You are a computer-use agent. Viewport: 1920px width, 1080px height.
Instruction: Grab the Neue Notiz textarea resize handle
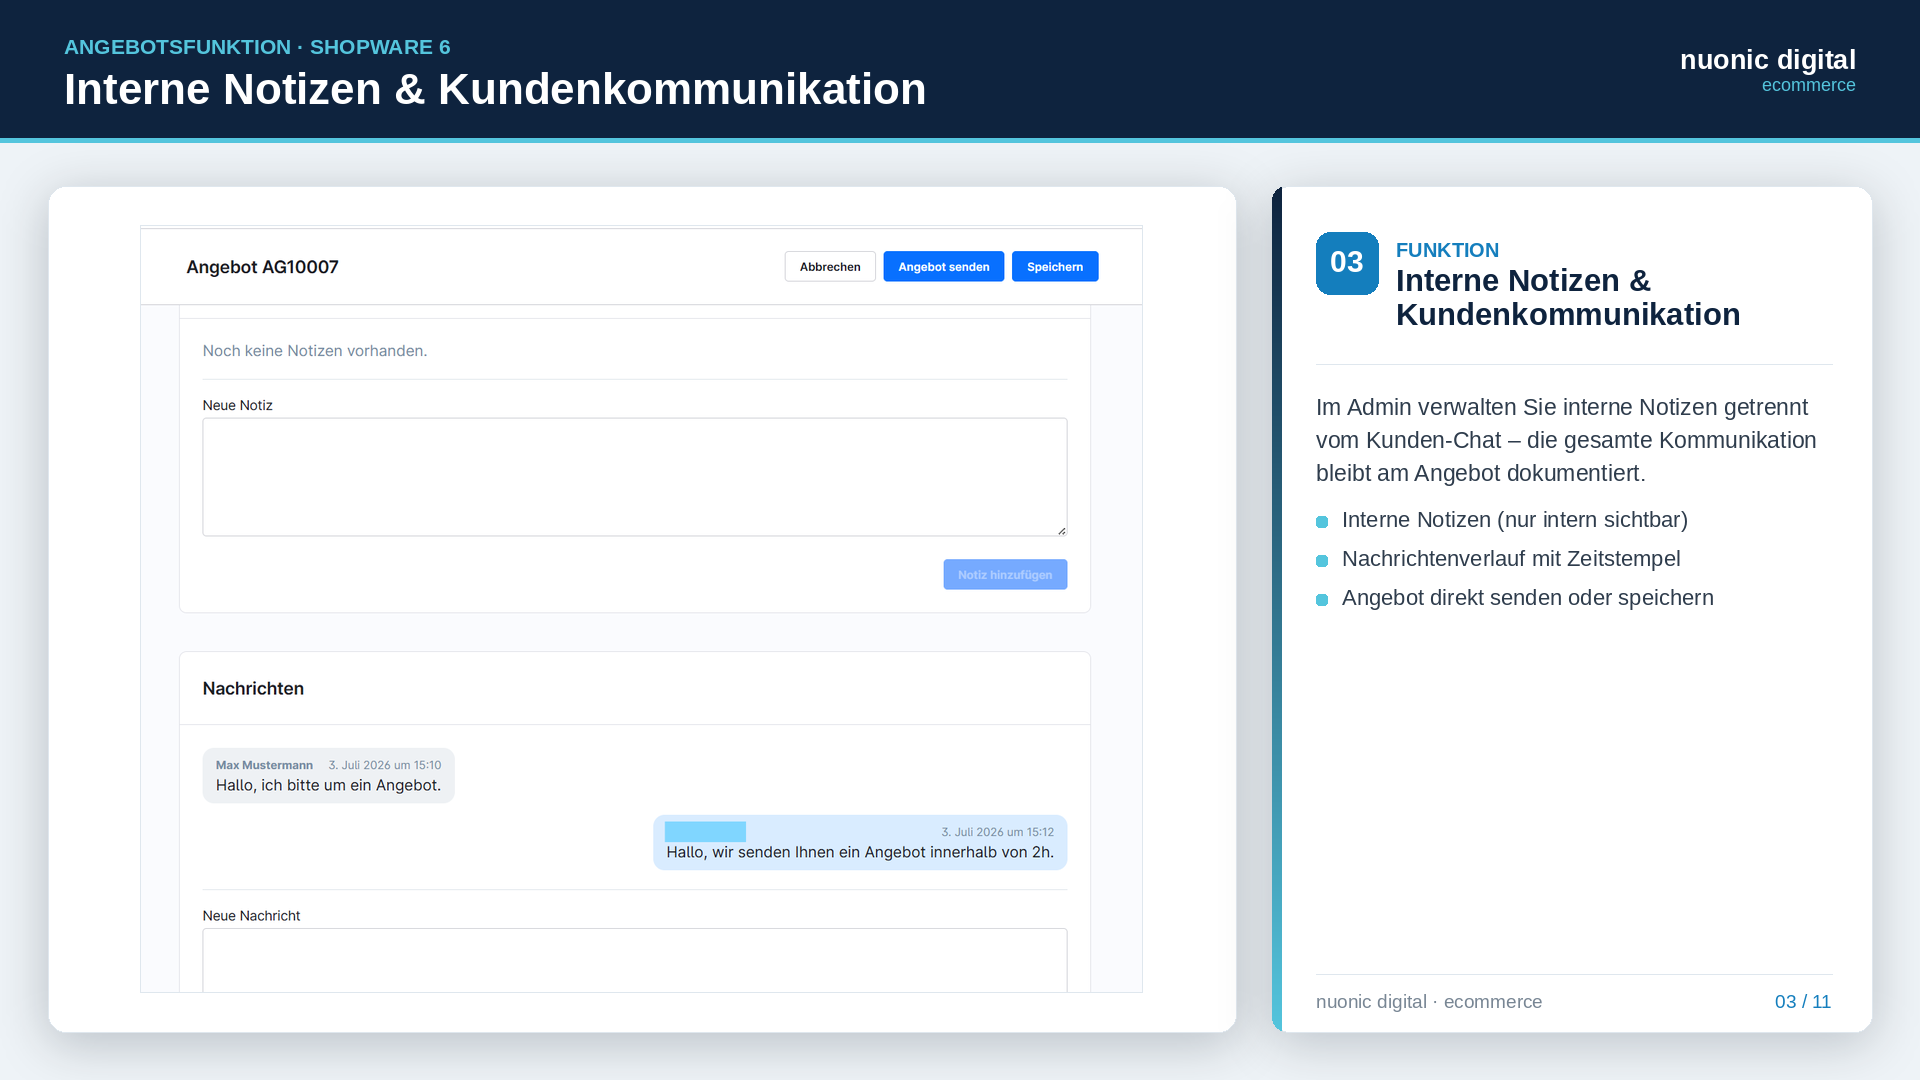[1061, 530]
